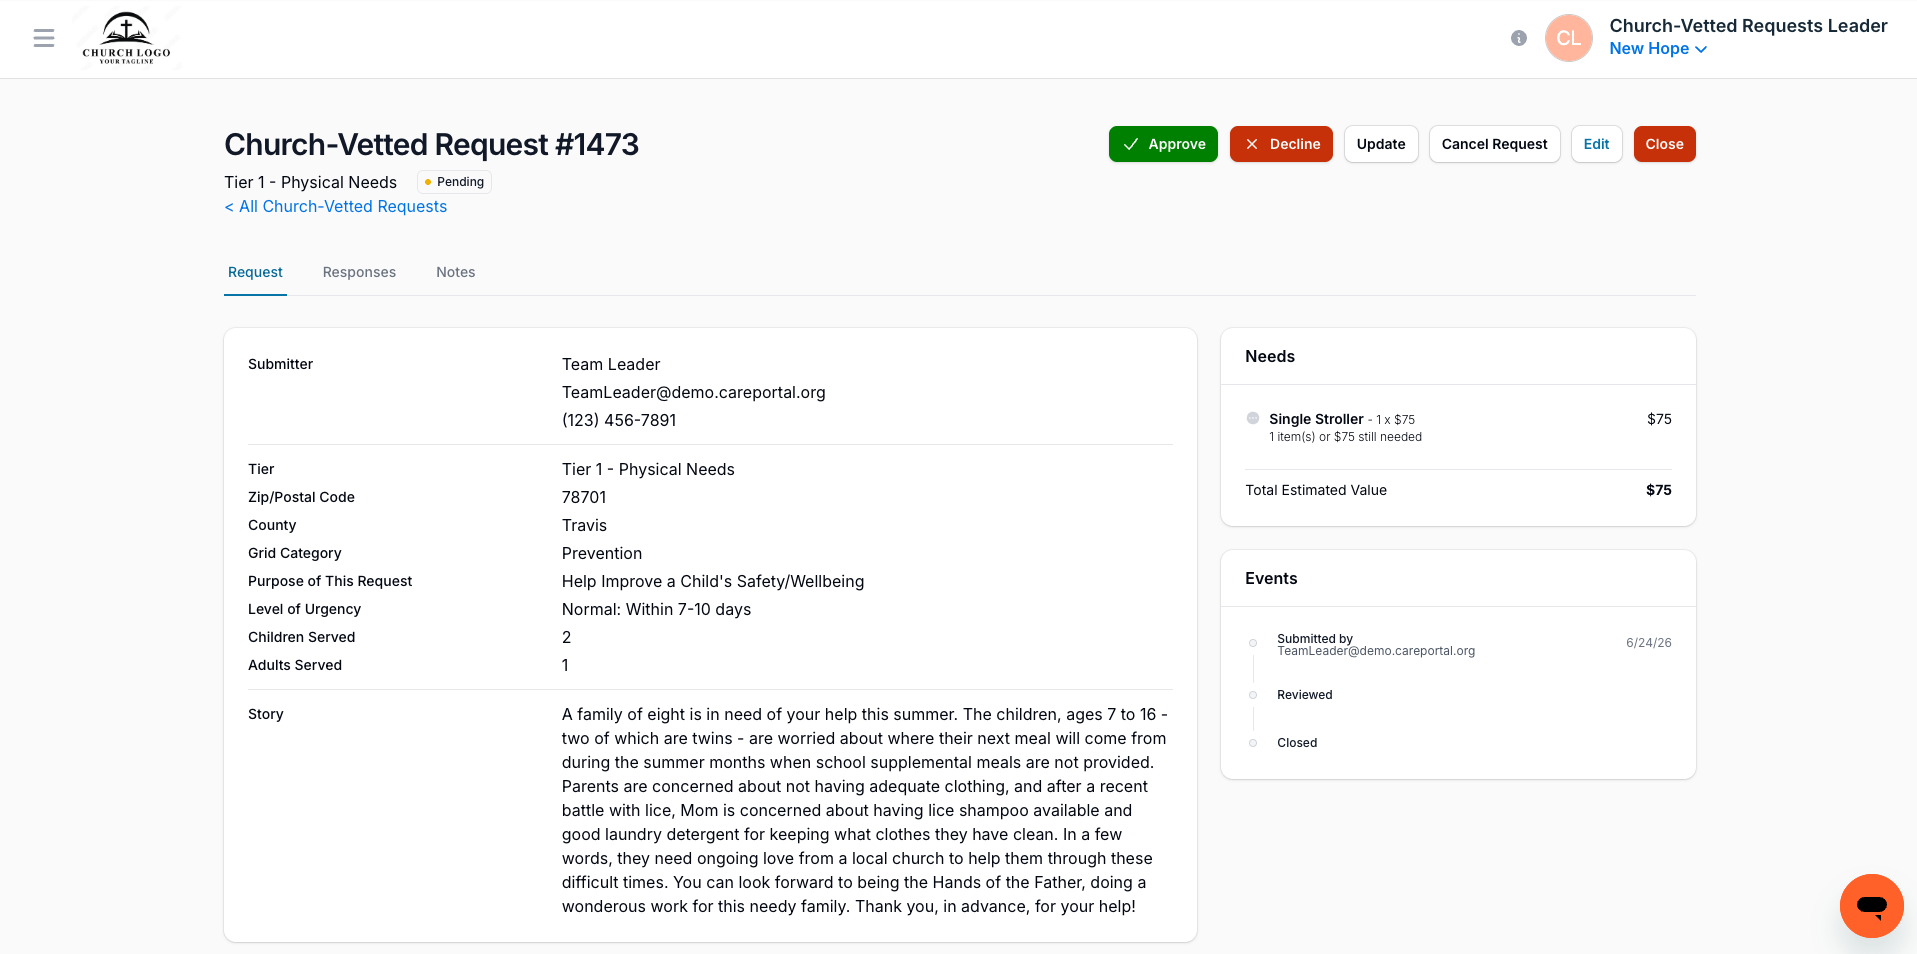Click the Cancel Request button
The image size is (1917, 954).
tap(1494, 144)
